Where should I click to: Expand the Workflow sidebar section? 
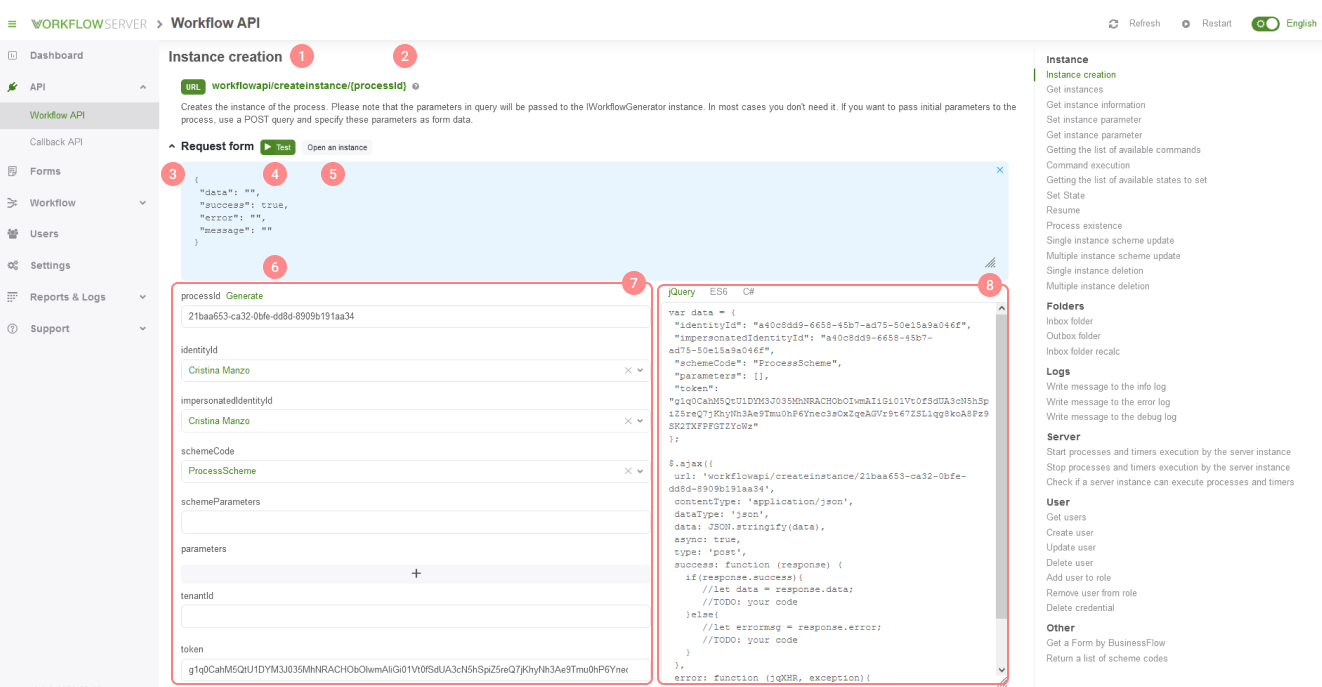tap(143, 203)
